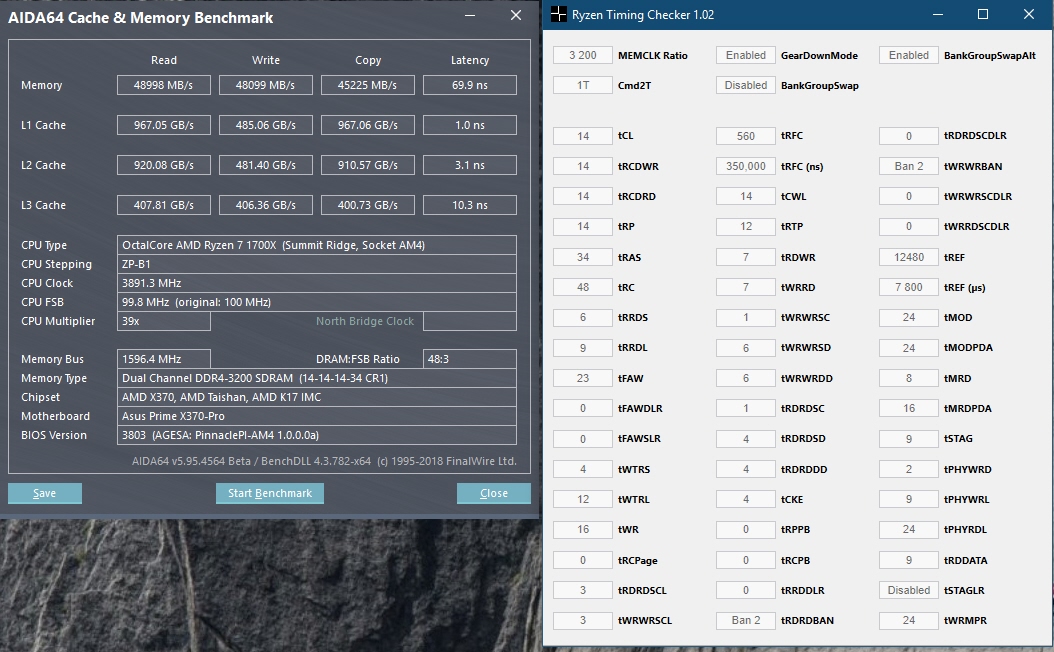Click MEMCLK Ratio value 3 200

(x=583, y=55)
